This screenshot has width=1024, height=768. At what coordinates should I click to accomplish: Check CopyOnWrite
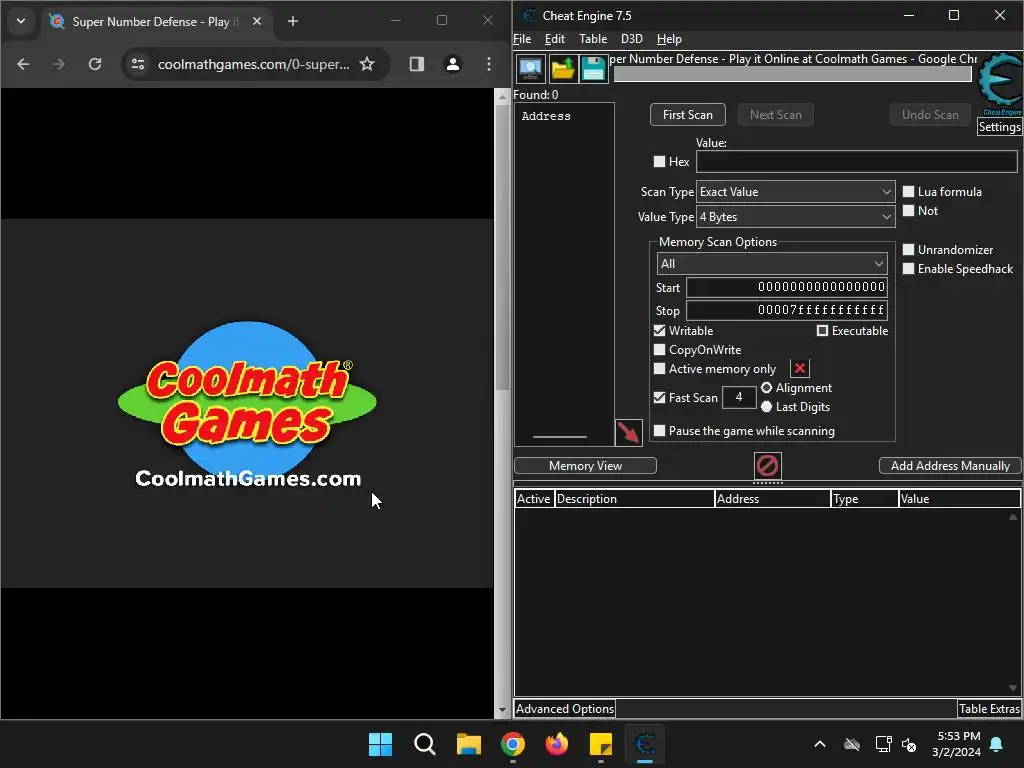point(660,349)
